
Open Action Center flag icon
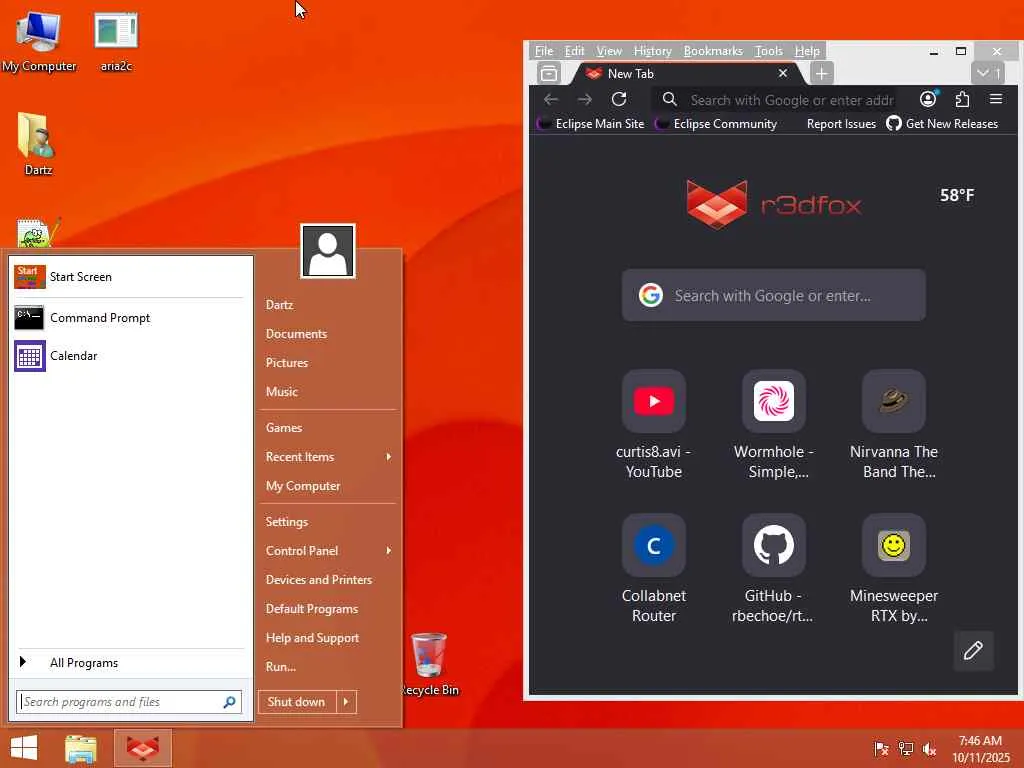[881, 749]
